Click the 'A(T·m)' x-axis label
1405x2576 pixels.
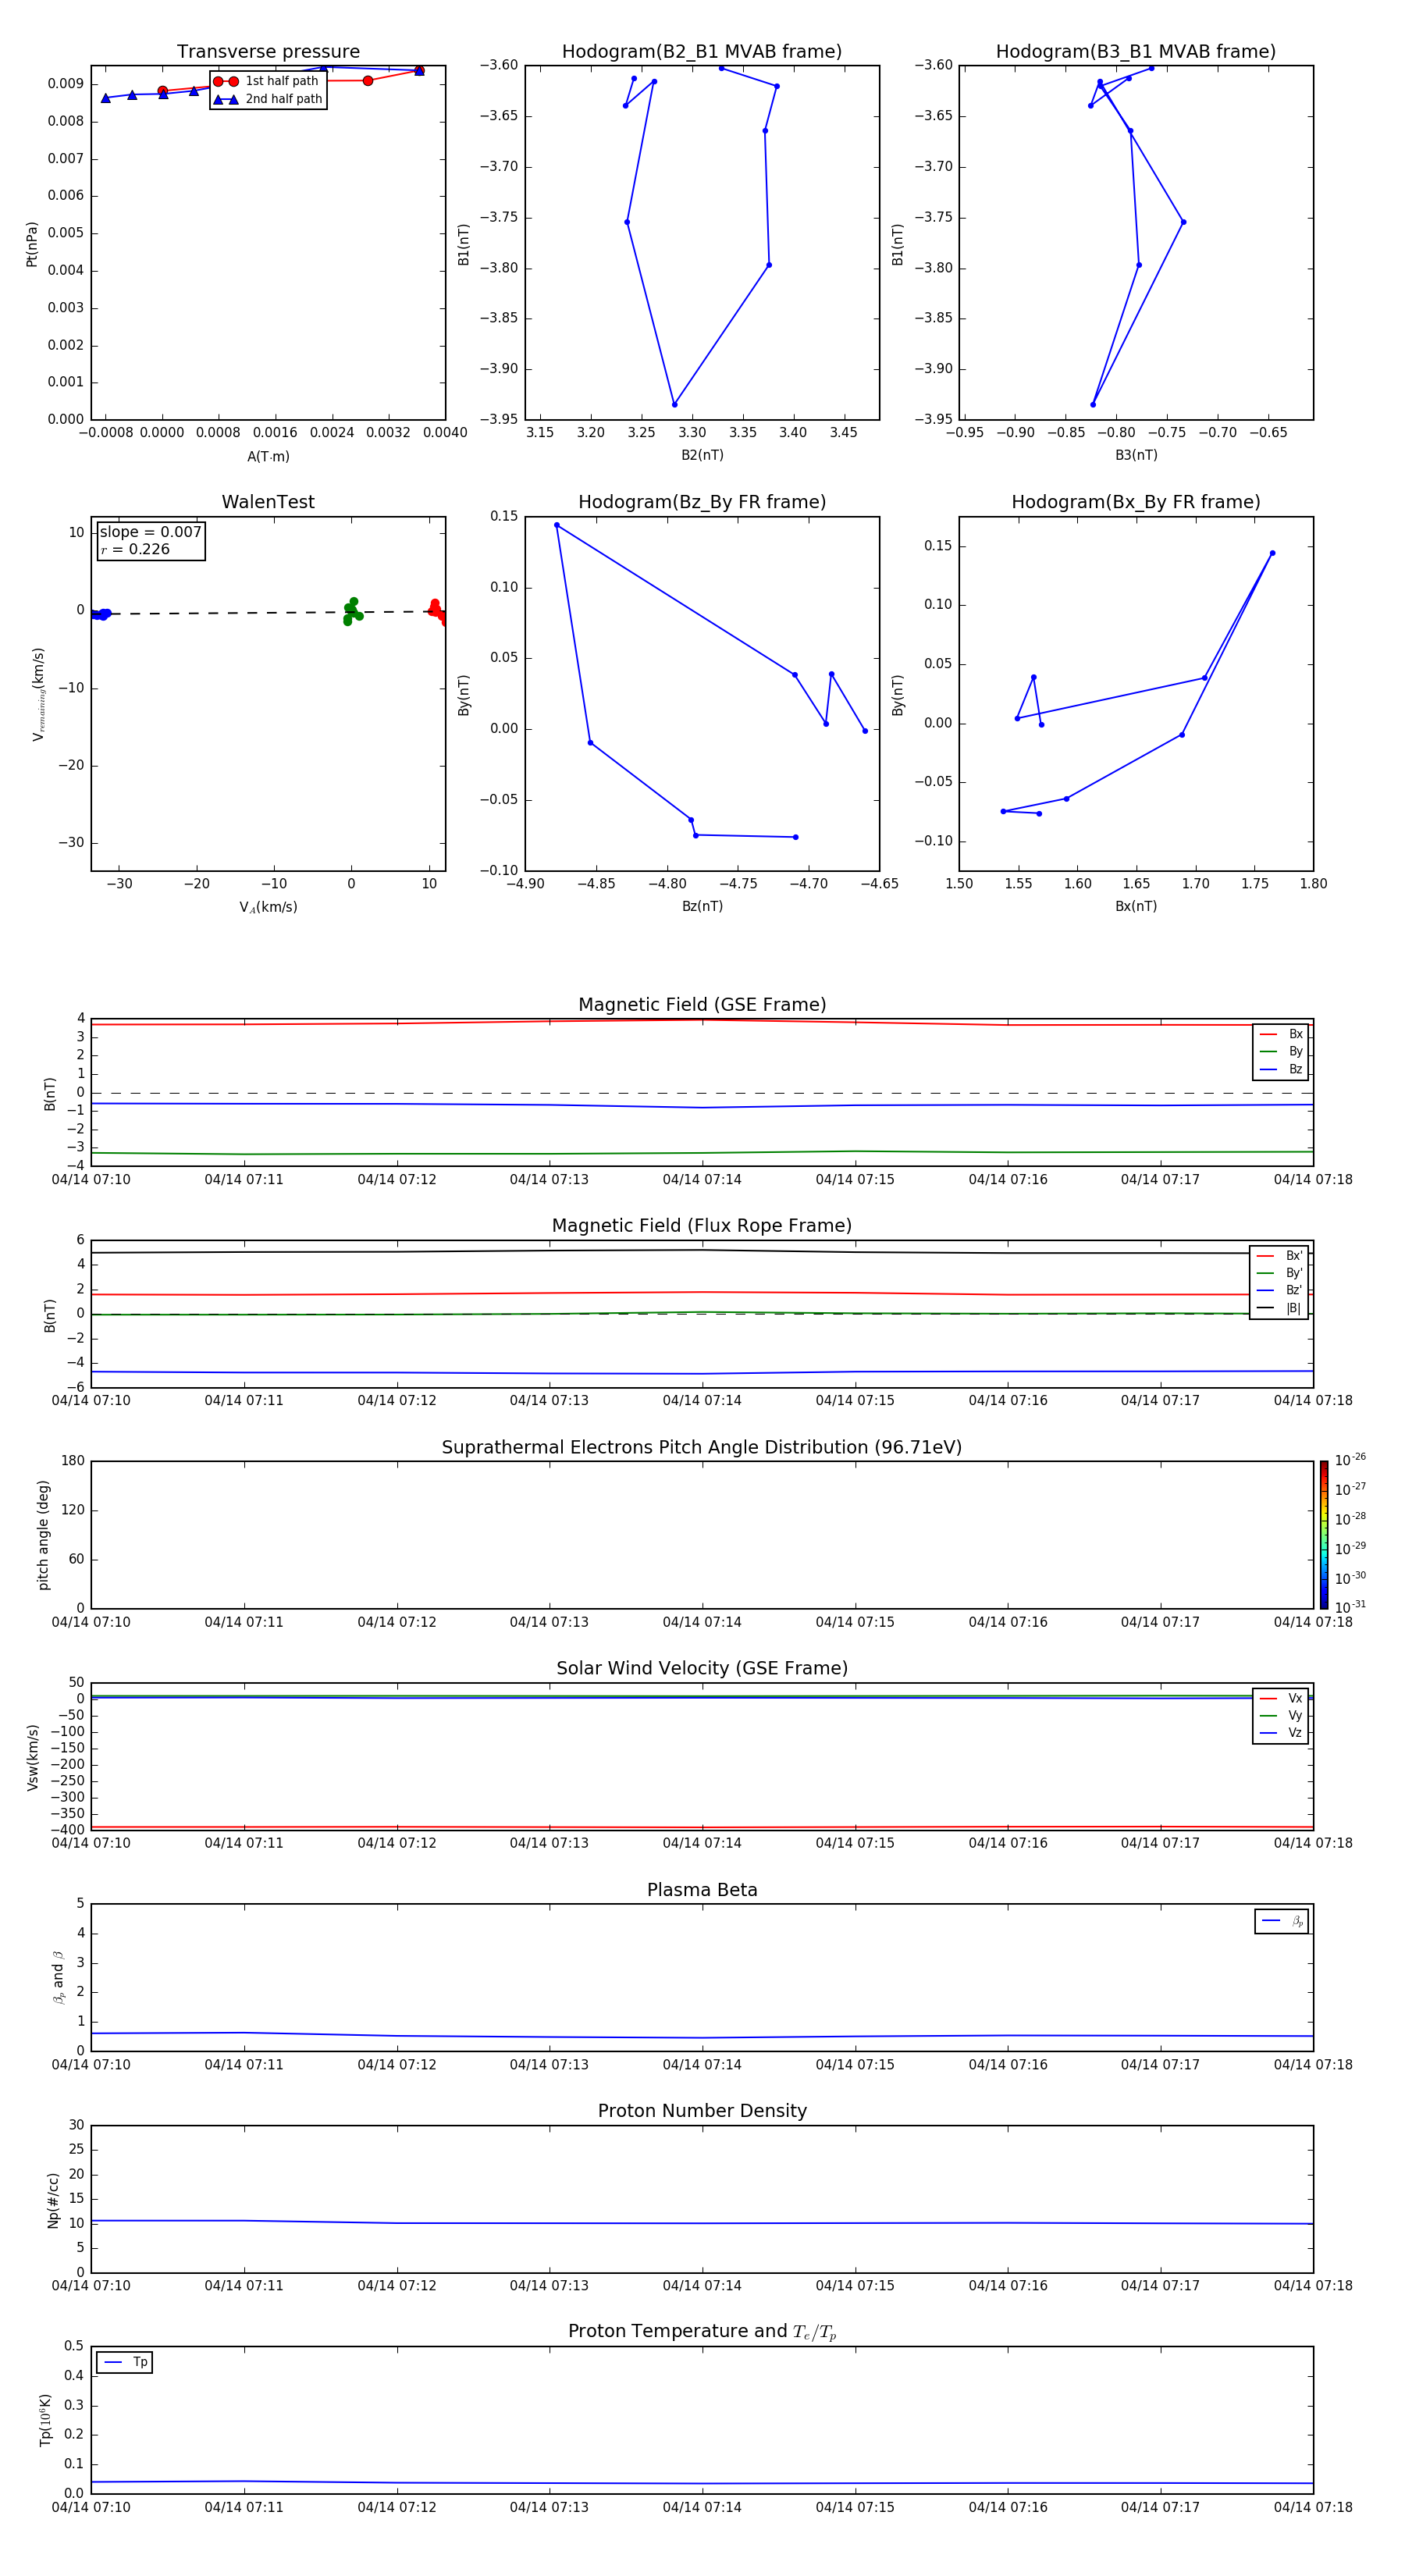(x=268, y=456)
